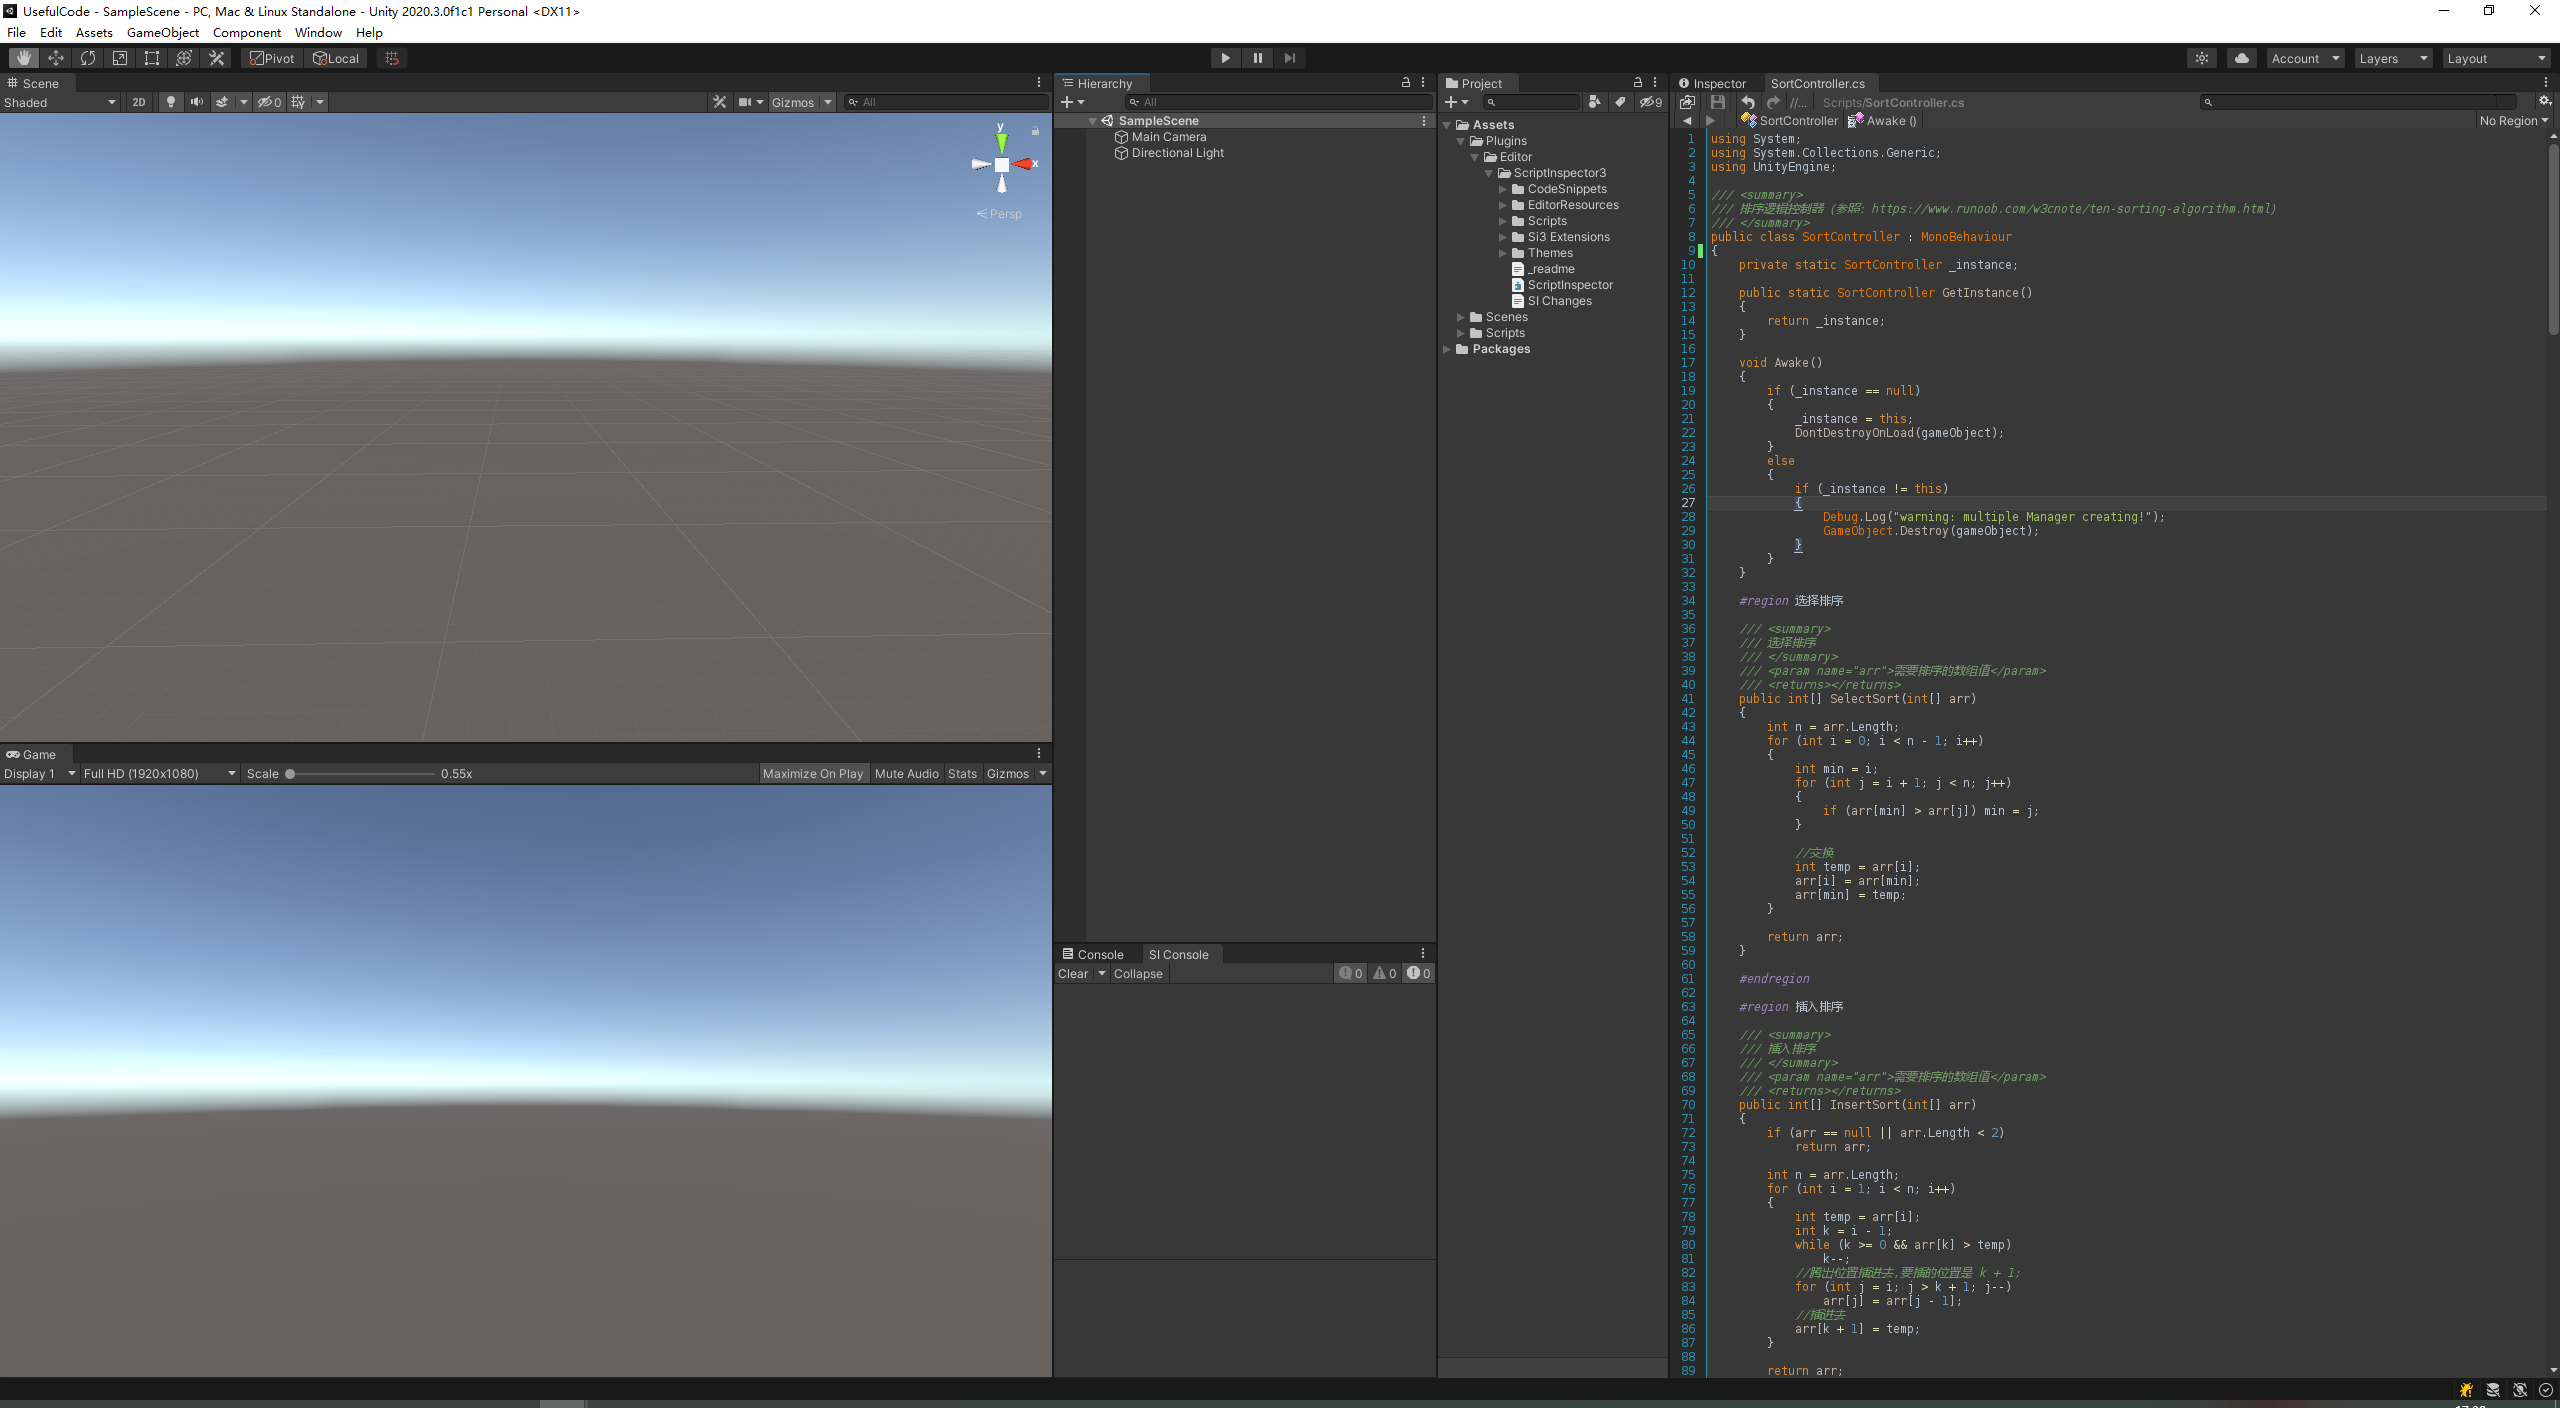The width and height of the screenshot is (2560, 1408).
Task: Open the No Region dropdown
Action: [x=2514, y=121]
